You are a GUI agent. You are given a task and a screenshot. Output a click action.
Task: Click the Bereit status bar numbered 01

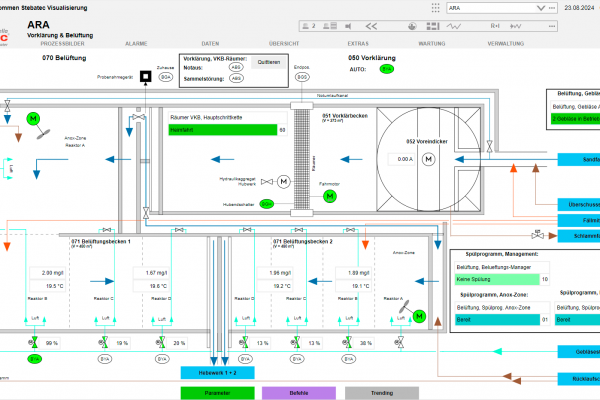point(497,320)
